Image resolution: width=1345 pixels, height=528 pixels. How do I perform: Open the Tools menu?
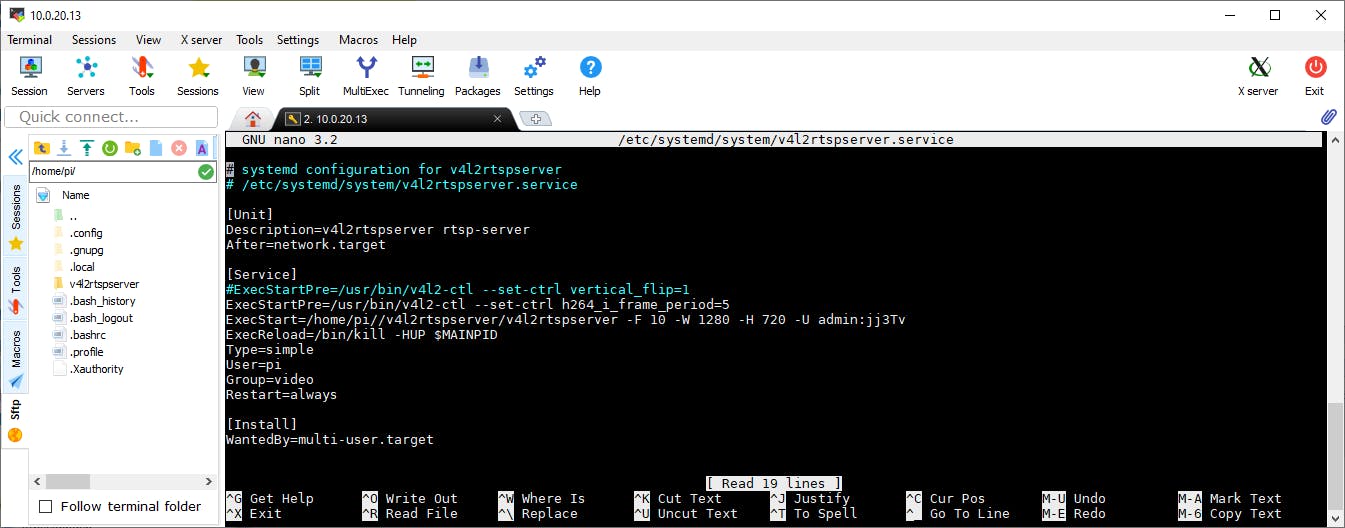[249, 40]
